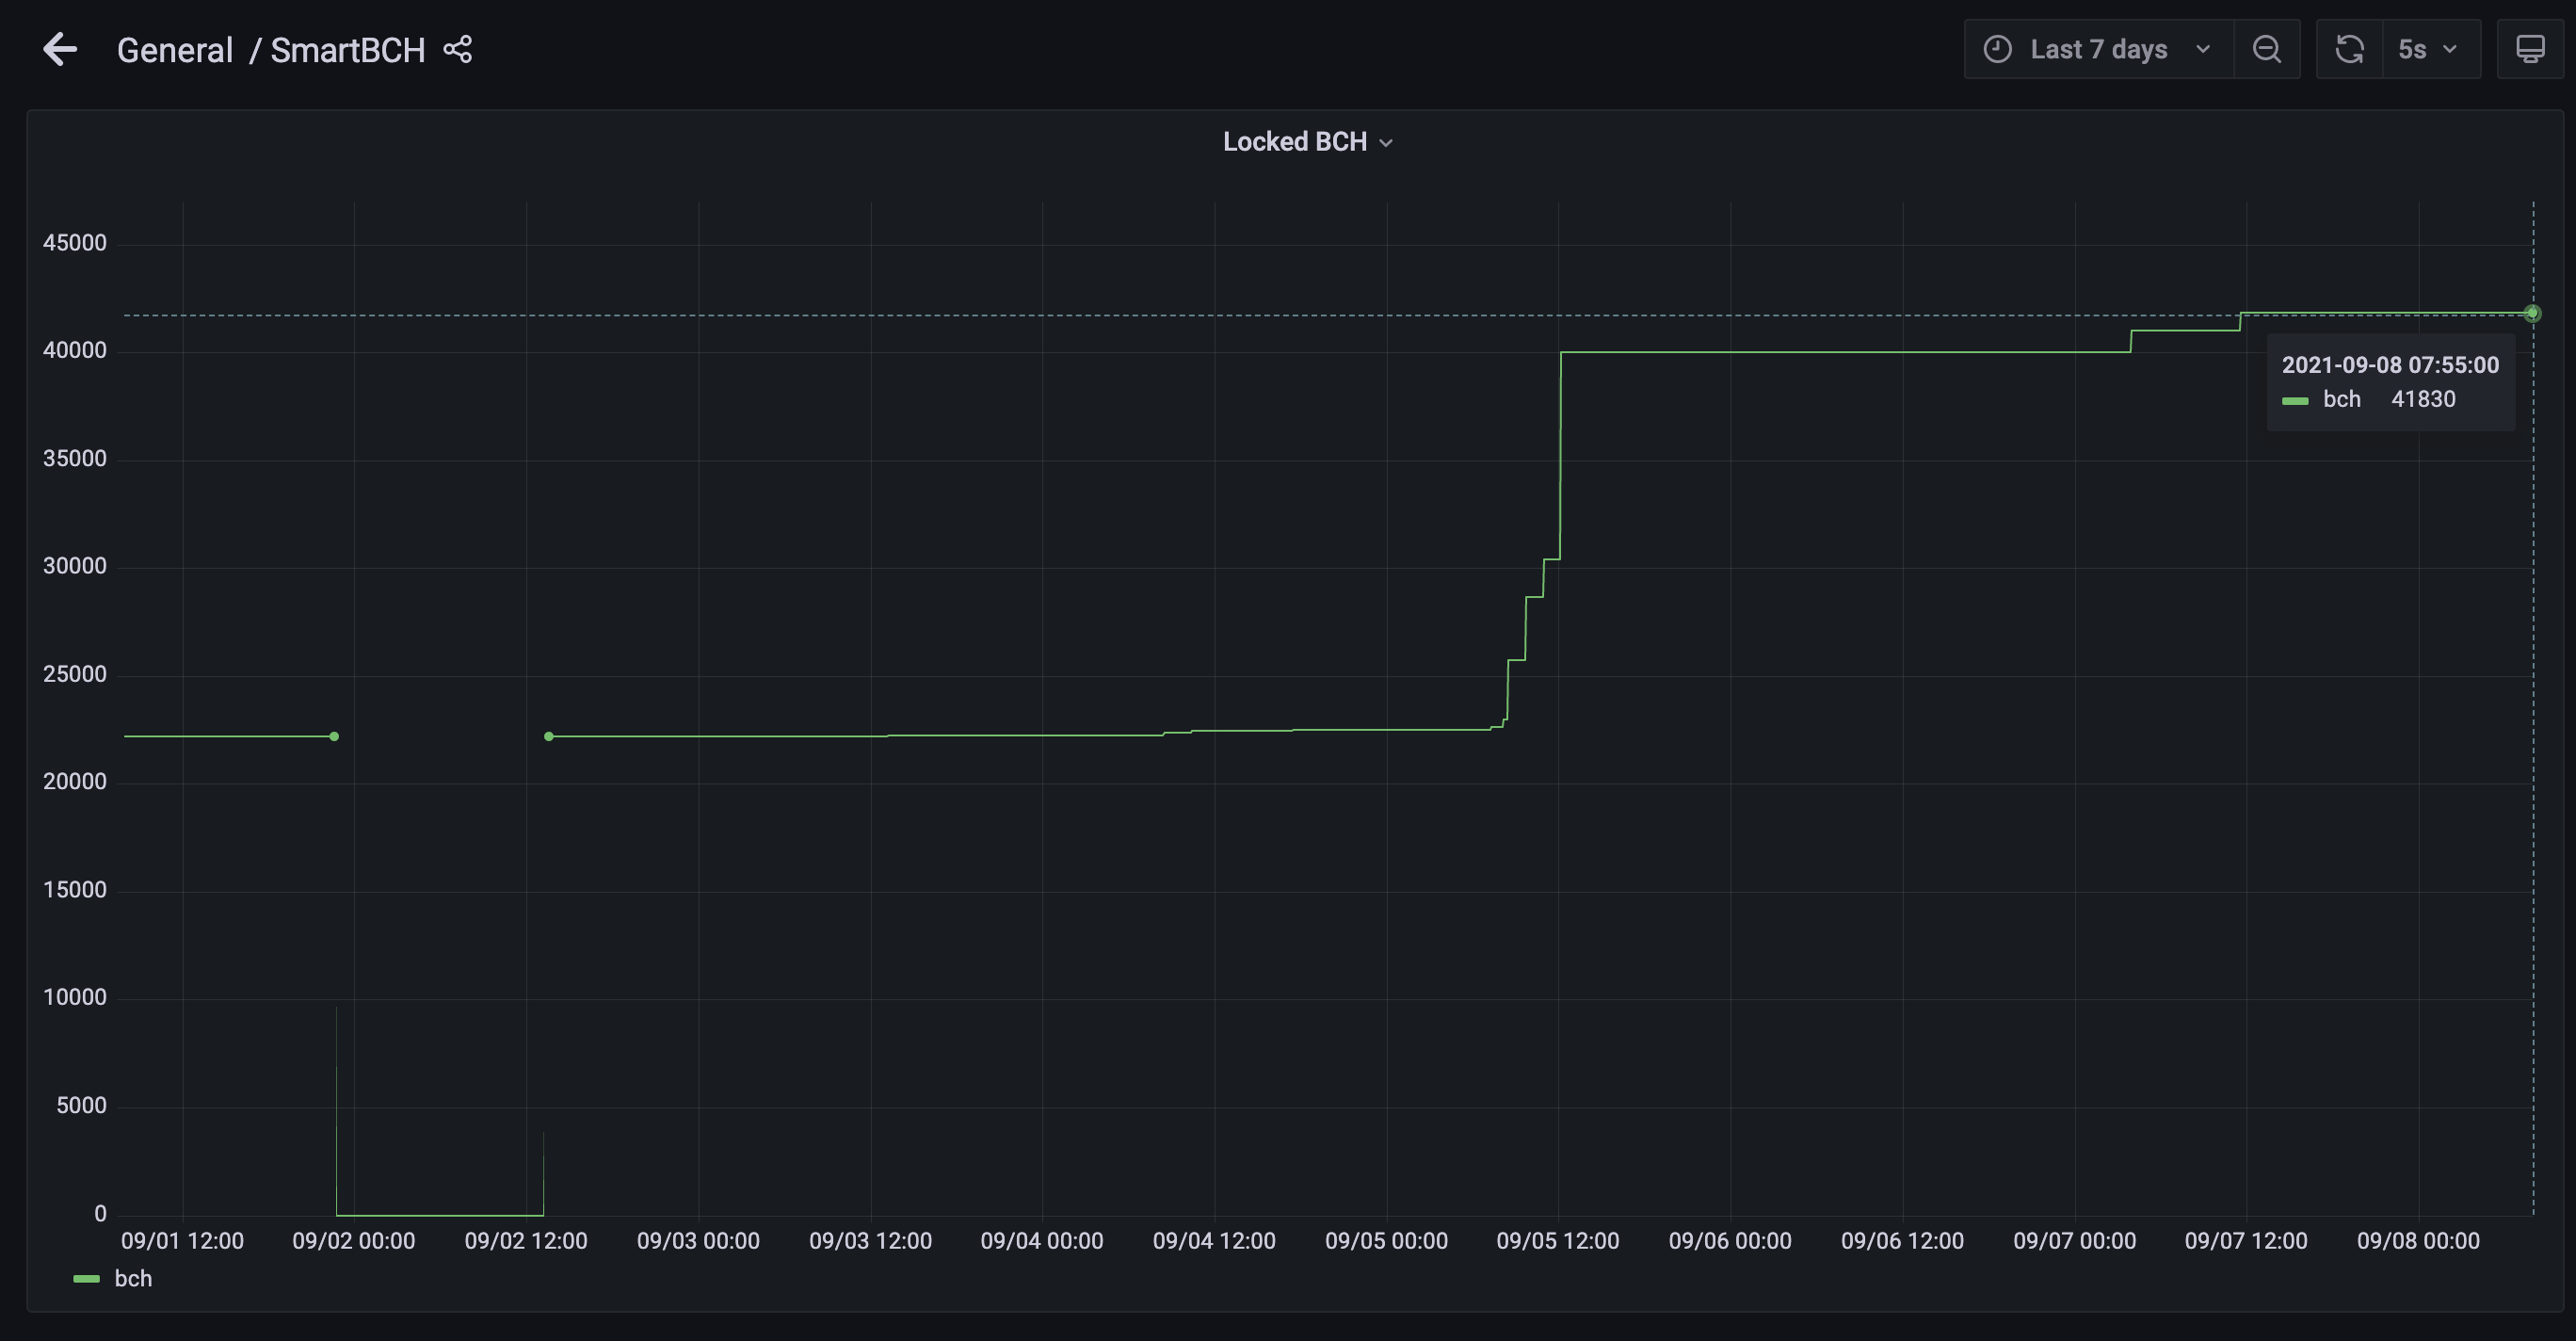Click the SmartBCH dashboard title

pos(348,50)
